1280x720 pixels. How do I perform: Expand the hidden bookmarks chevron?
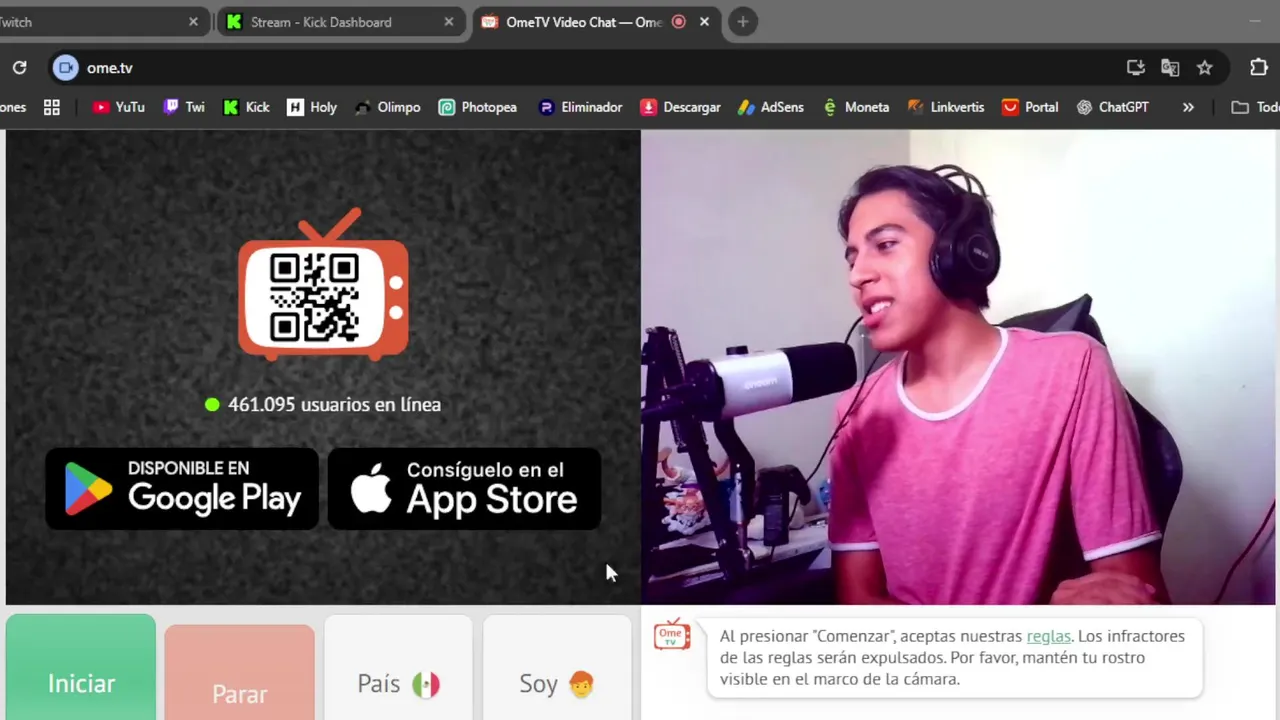tap(1188, 107)
